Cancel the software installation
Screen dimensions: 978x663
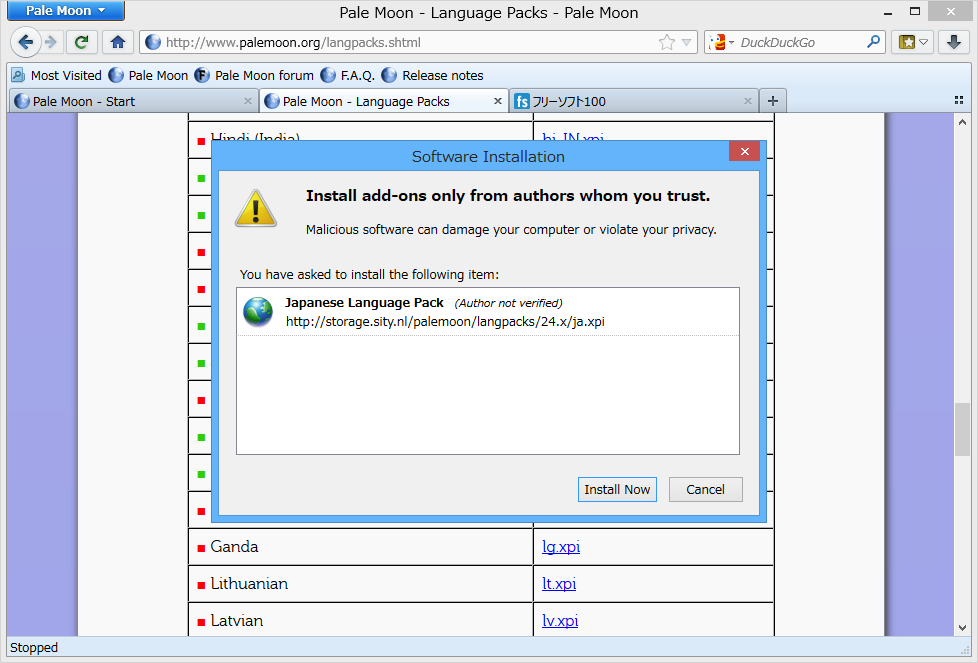coord(705,490)
